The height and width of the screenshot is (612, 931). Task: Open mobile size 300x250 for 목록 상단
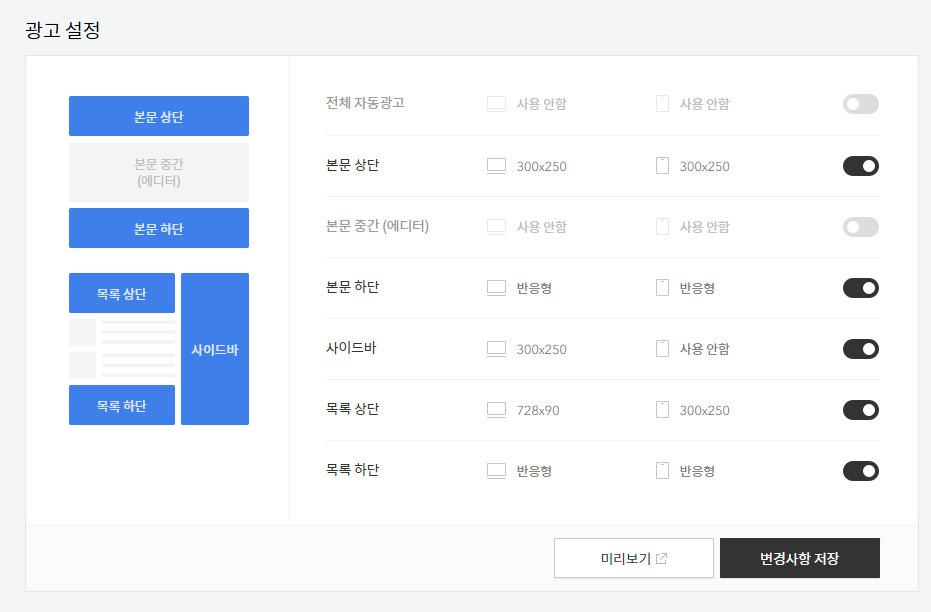point(704,411)
